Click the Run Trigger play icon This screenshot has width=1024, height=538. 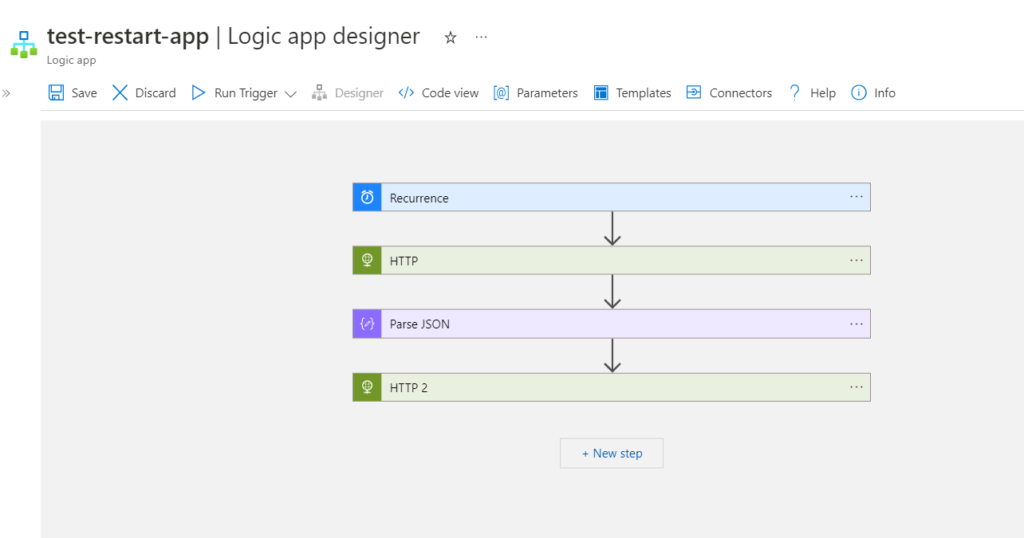(199, 93)
